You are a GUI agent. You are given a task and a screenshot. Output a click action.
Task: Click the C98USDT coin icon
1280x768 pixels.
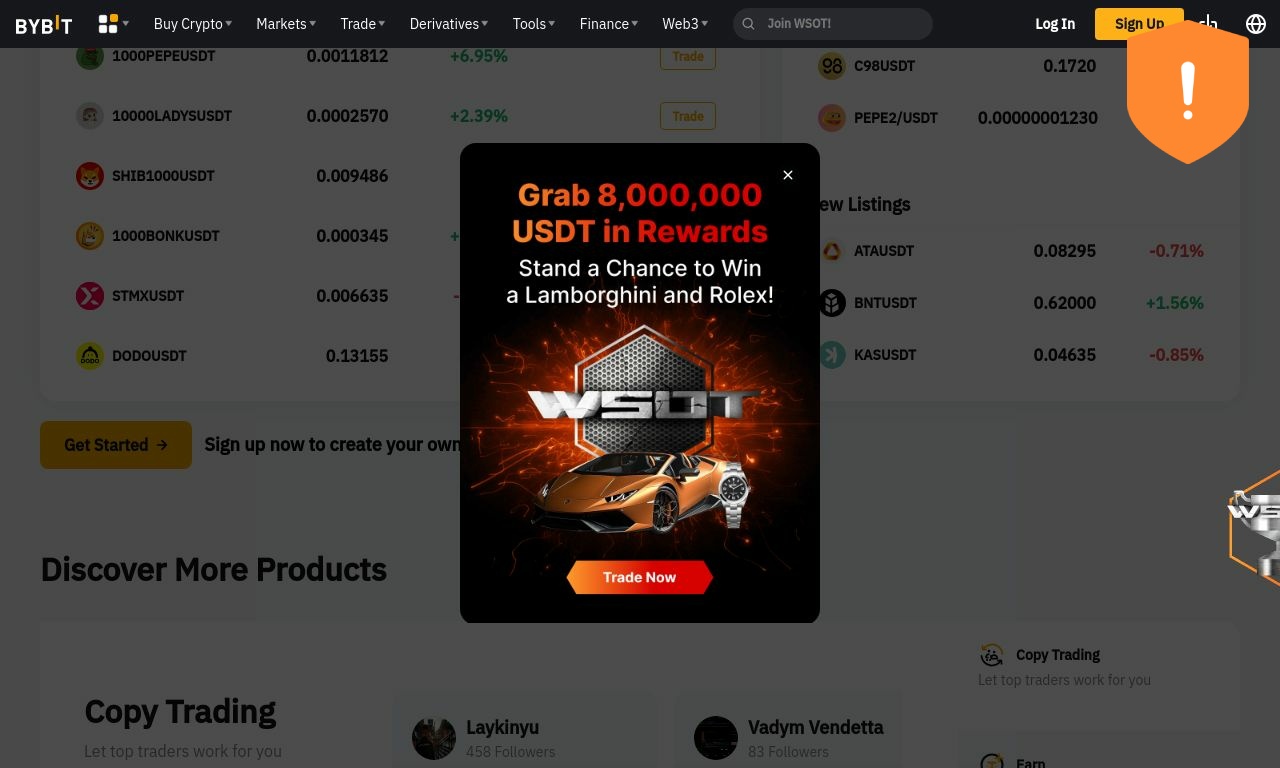tap(832, 66)
